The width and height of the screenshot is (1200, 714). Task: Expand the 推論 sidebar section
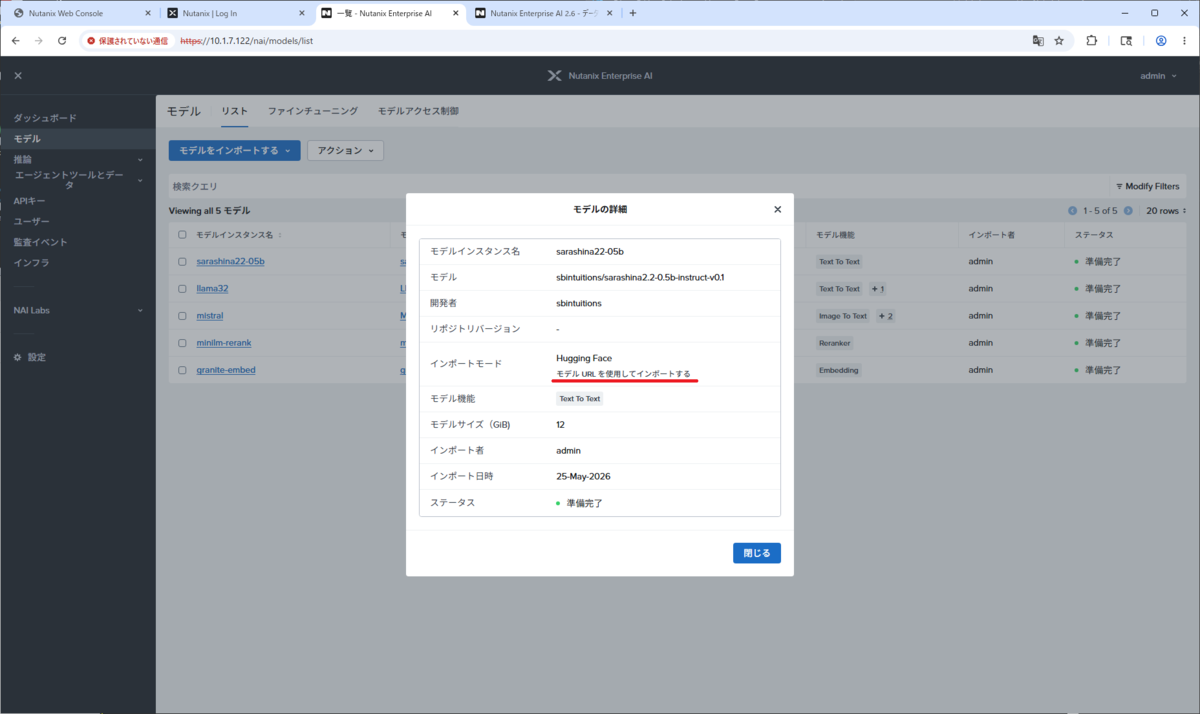(x=77, y=159)
